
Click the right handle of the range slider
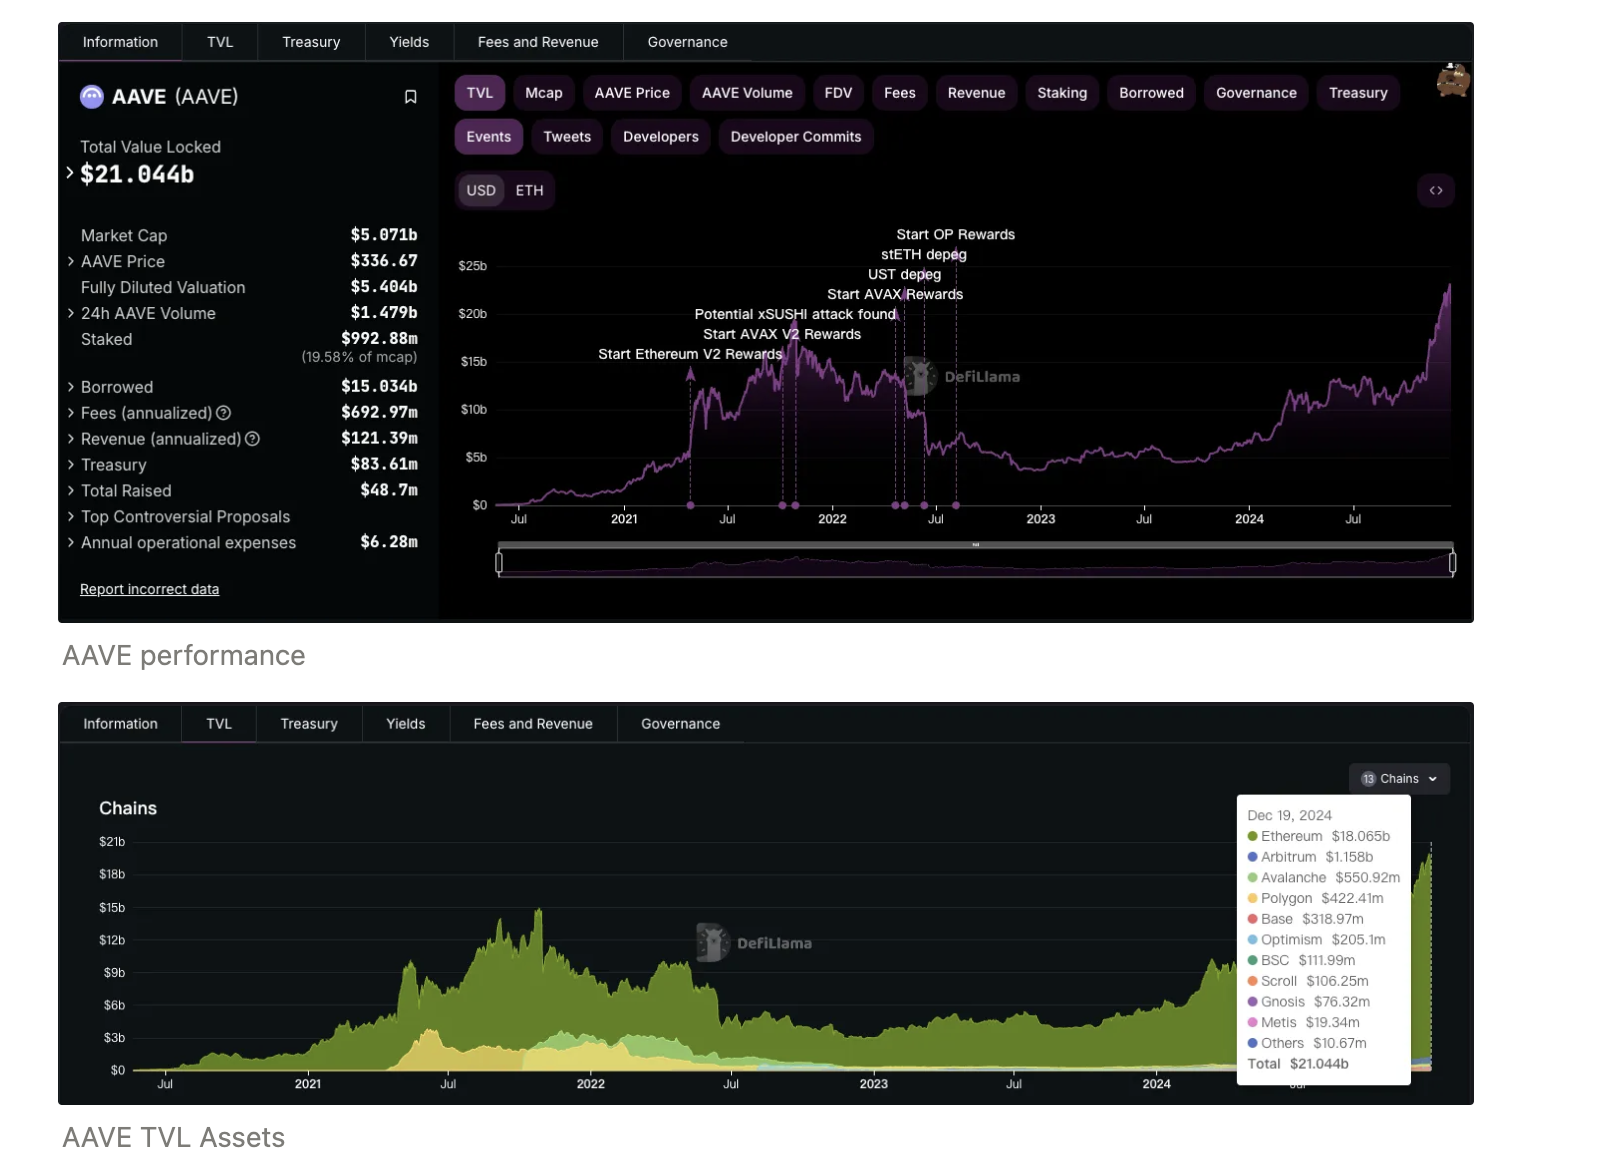point(1452,563)
